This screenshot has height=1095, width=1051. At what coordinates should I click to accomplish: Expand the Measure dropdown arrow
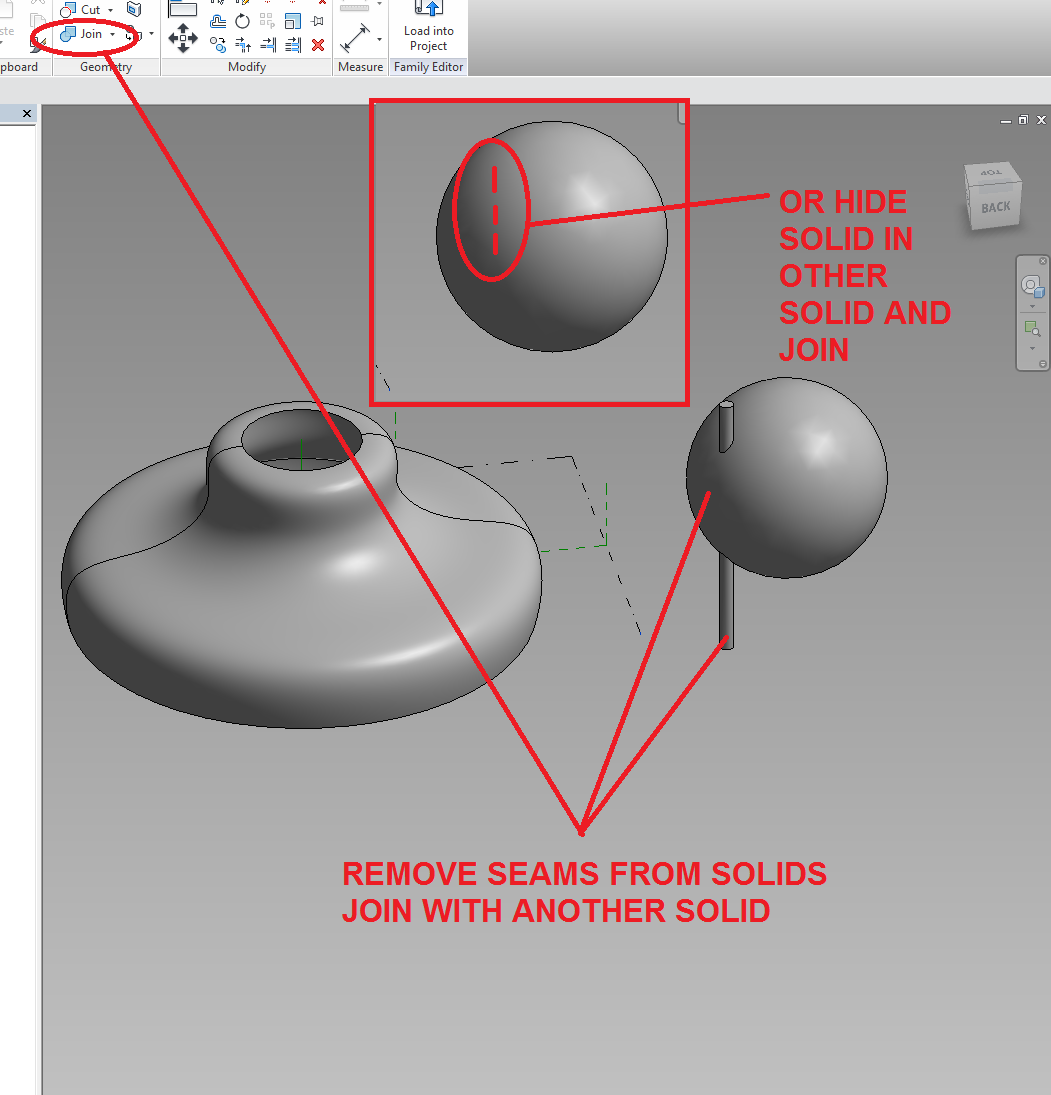[x=379, y=39]
